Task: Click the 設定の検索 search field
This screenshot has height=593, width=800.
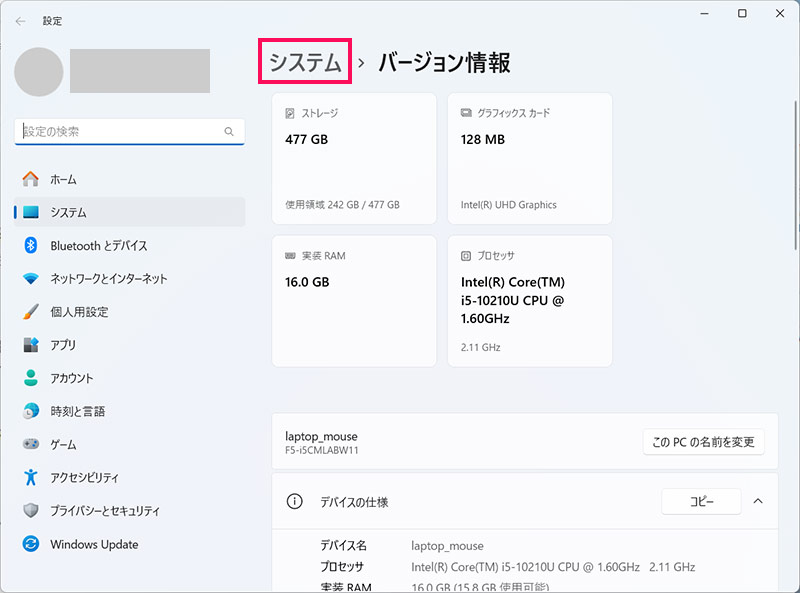Action: tap(130, 132)
